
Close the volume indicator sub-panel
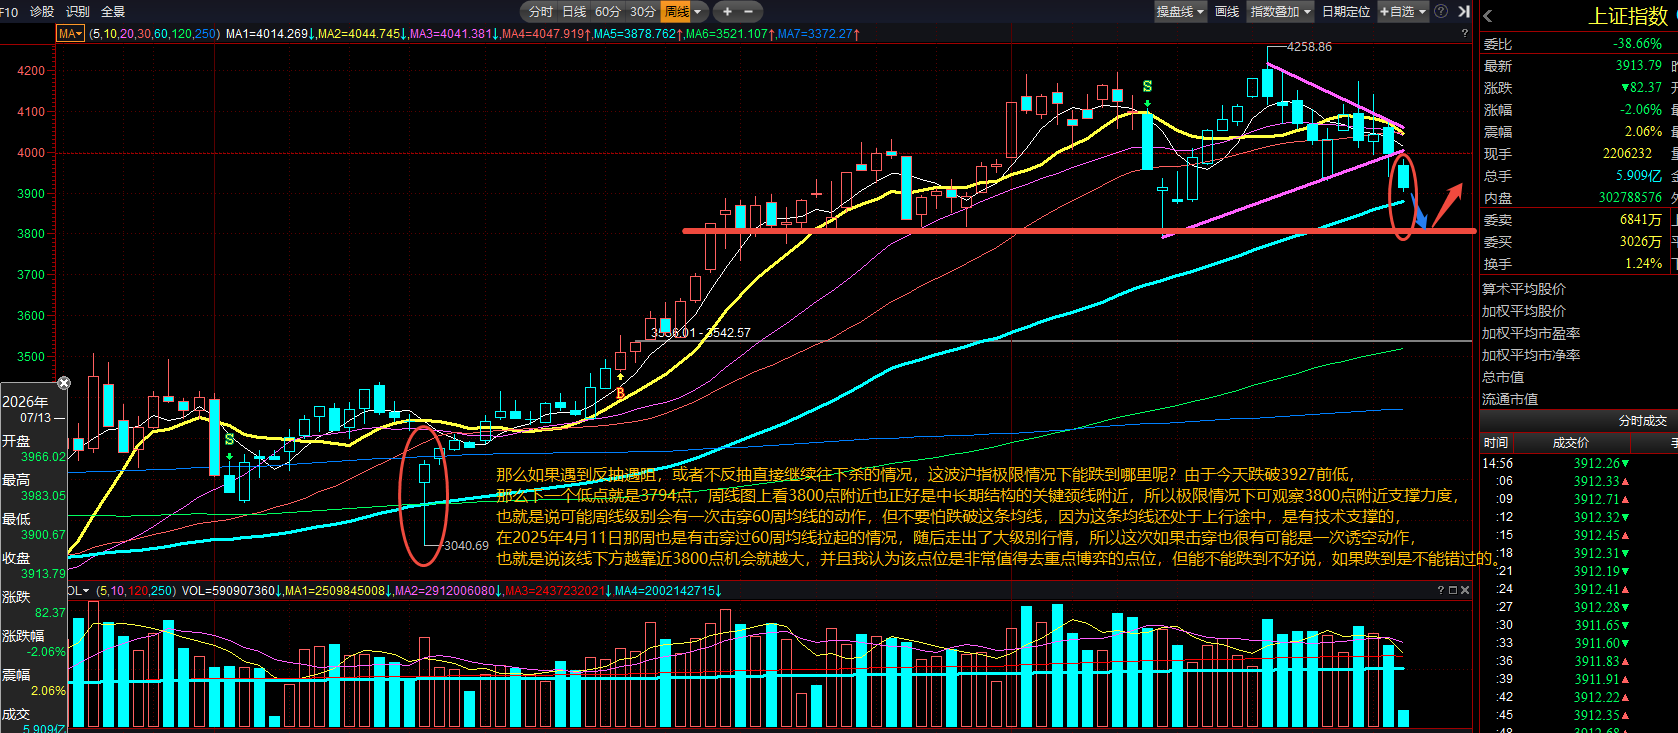point(1465,590)
